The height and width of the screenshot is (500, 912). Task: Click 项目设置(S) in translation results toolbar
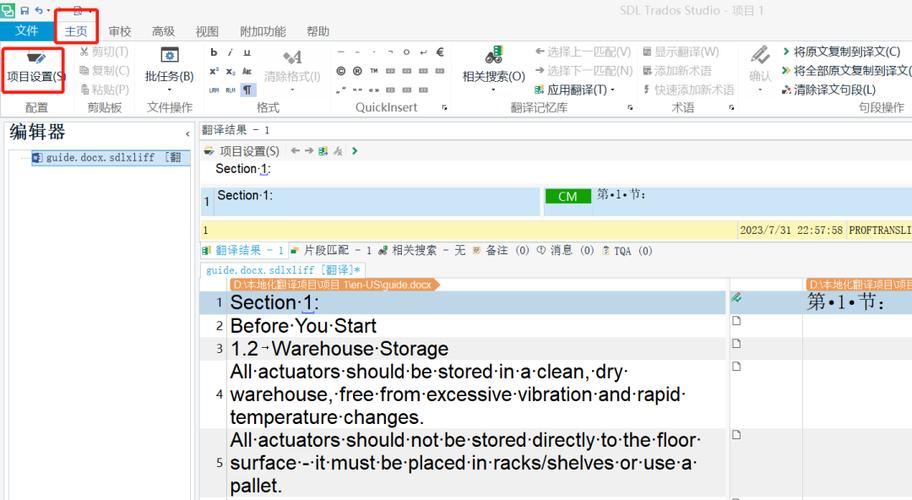[x=241, y=151]
